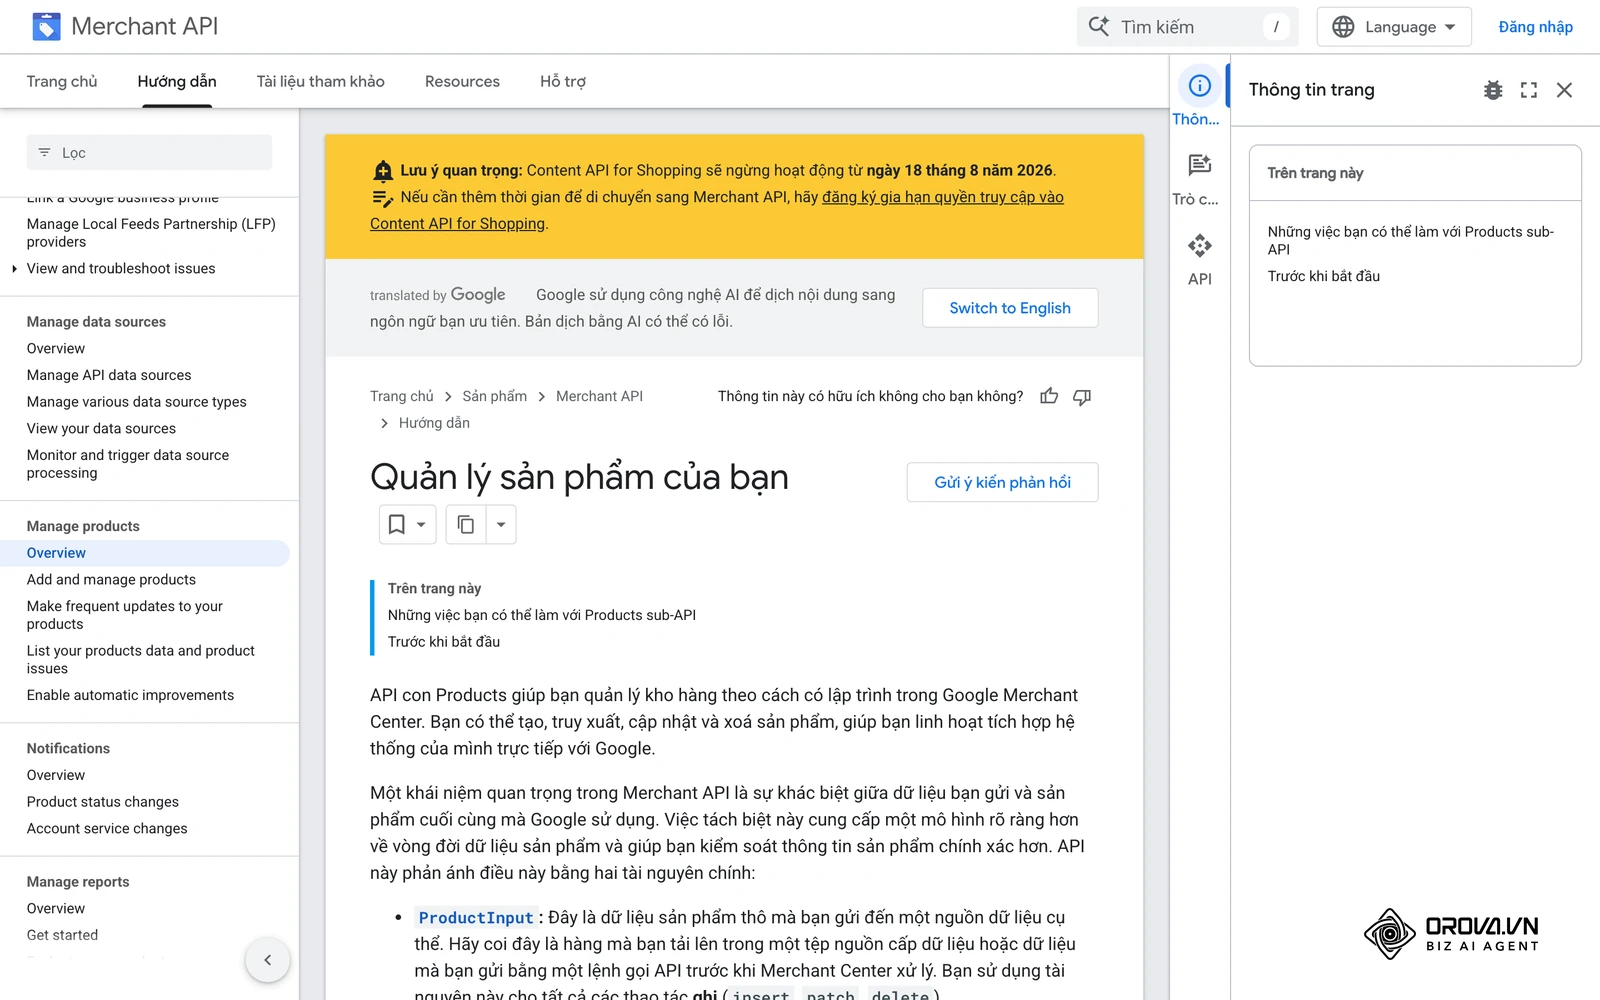Click Gửi ý kiến phản hồi button
The image size is (1600, 1000).
1002,482
